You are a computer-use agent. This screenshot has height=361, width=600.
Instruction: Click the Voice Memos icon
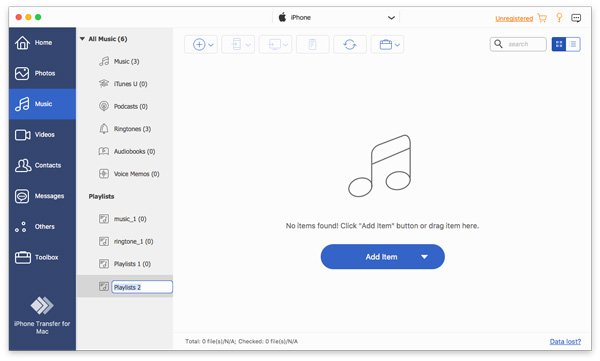[104, 174]
